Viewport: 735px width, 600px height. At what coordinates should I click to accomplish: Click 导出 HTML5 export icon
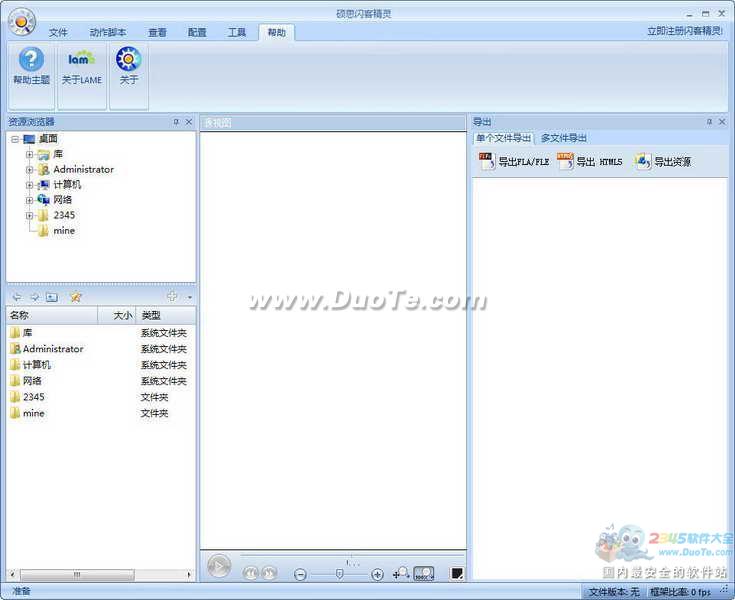[590, 162]
